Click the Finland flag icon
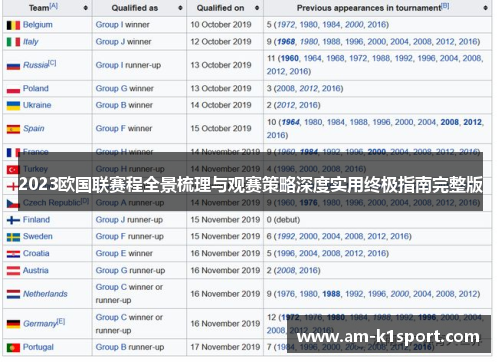 13,220
